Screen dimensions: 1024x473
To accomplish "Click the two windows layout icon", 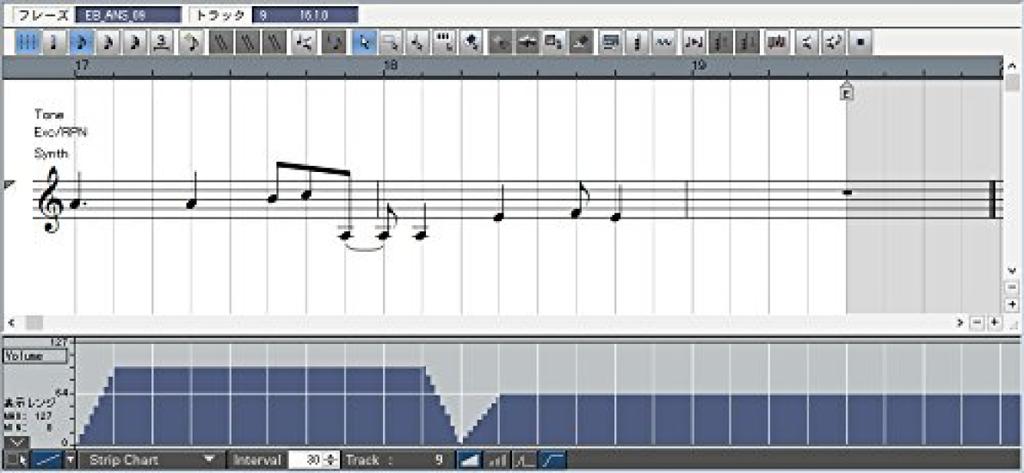I will click(x=553, y=42).
